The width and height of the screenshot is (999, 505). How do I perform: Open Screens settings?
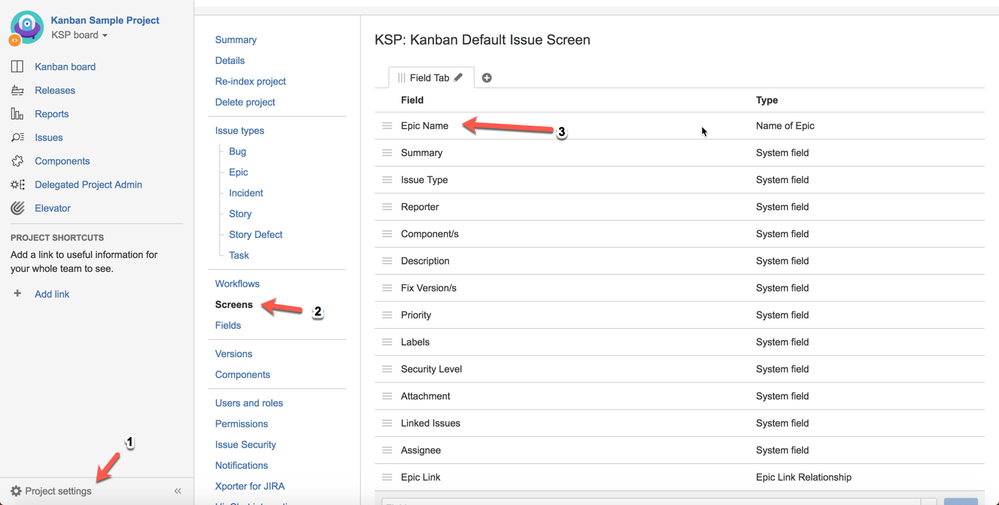pyautogui.click(x=234, y=304)
